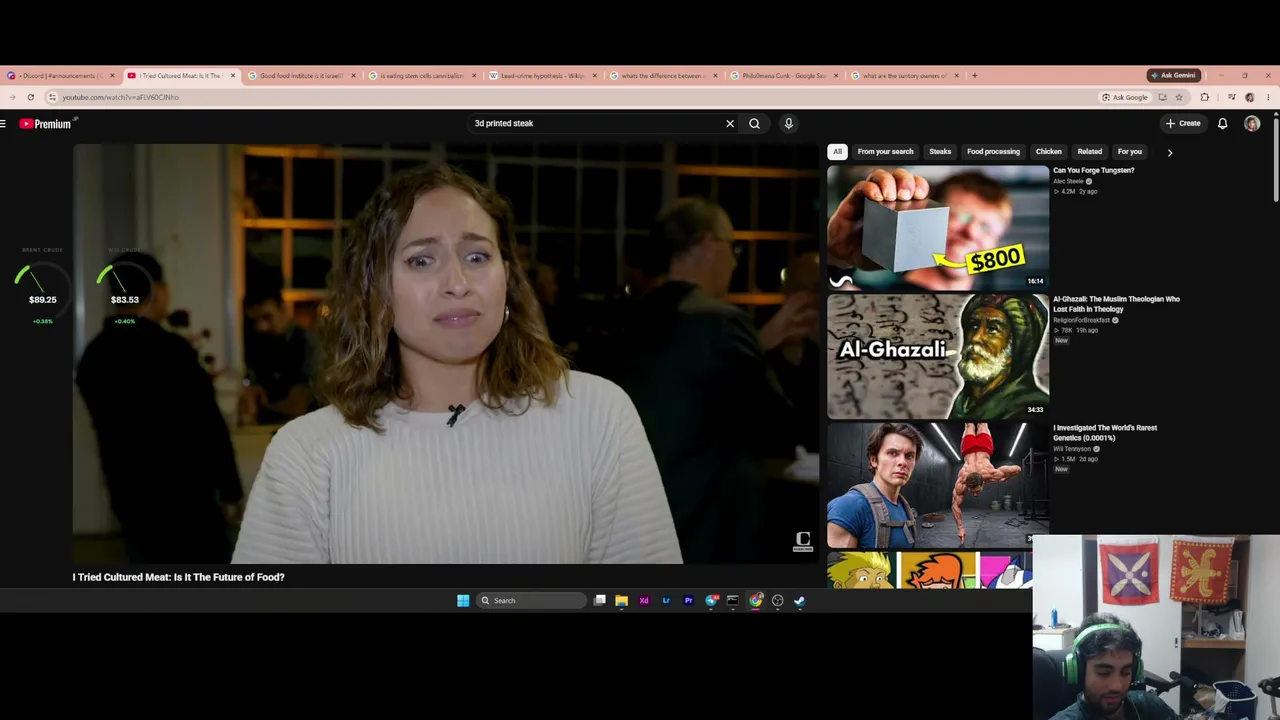Click the Al-Ghazali video title link

coord(1116,304)
